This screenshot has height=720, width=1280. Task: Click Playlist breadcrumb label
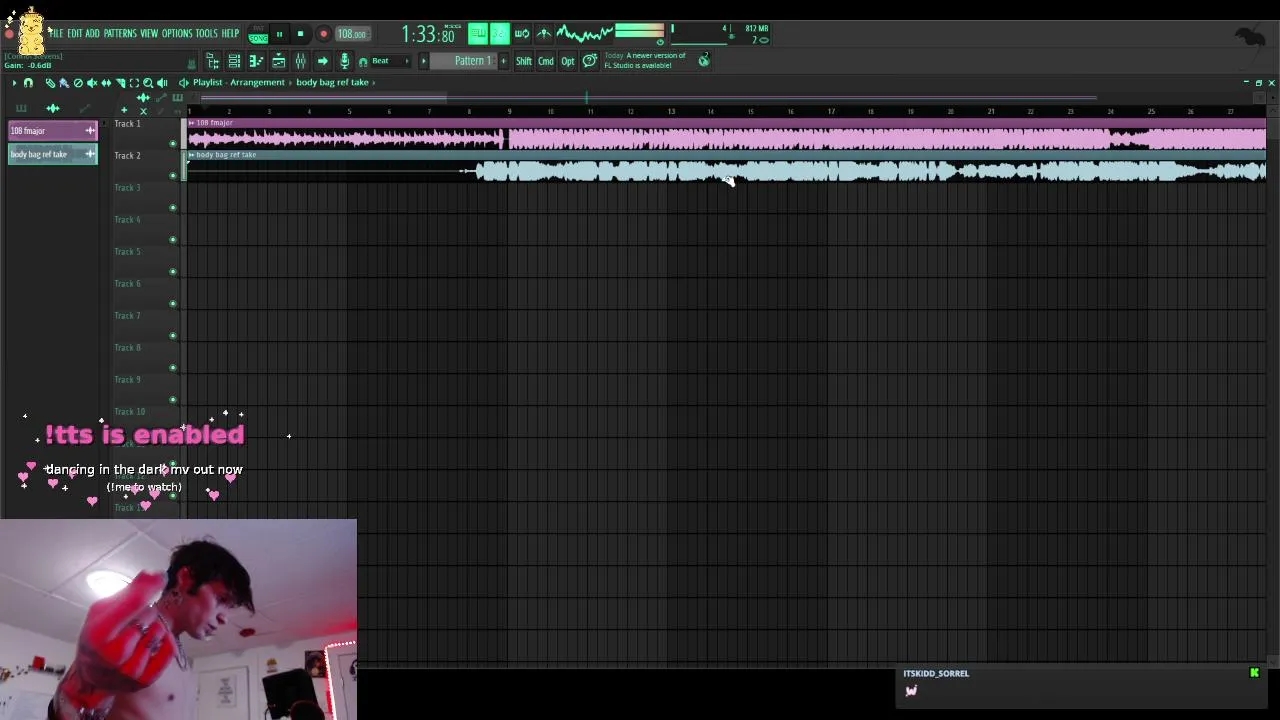[208, 82]
